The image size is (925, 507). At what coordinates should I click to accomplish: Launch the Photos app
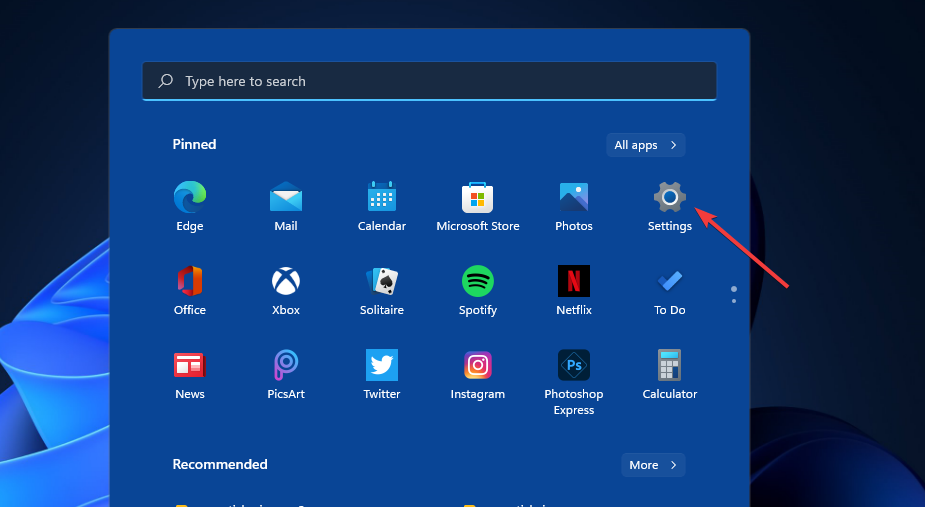[x=573, y=197]
